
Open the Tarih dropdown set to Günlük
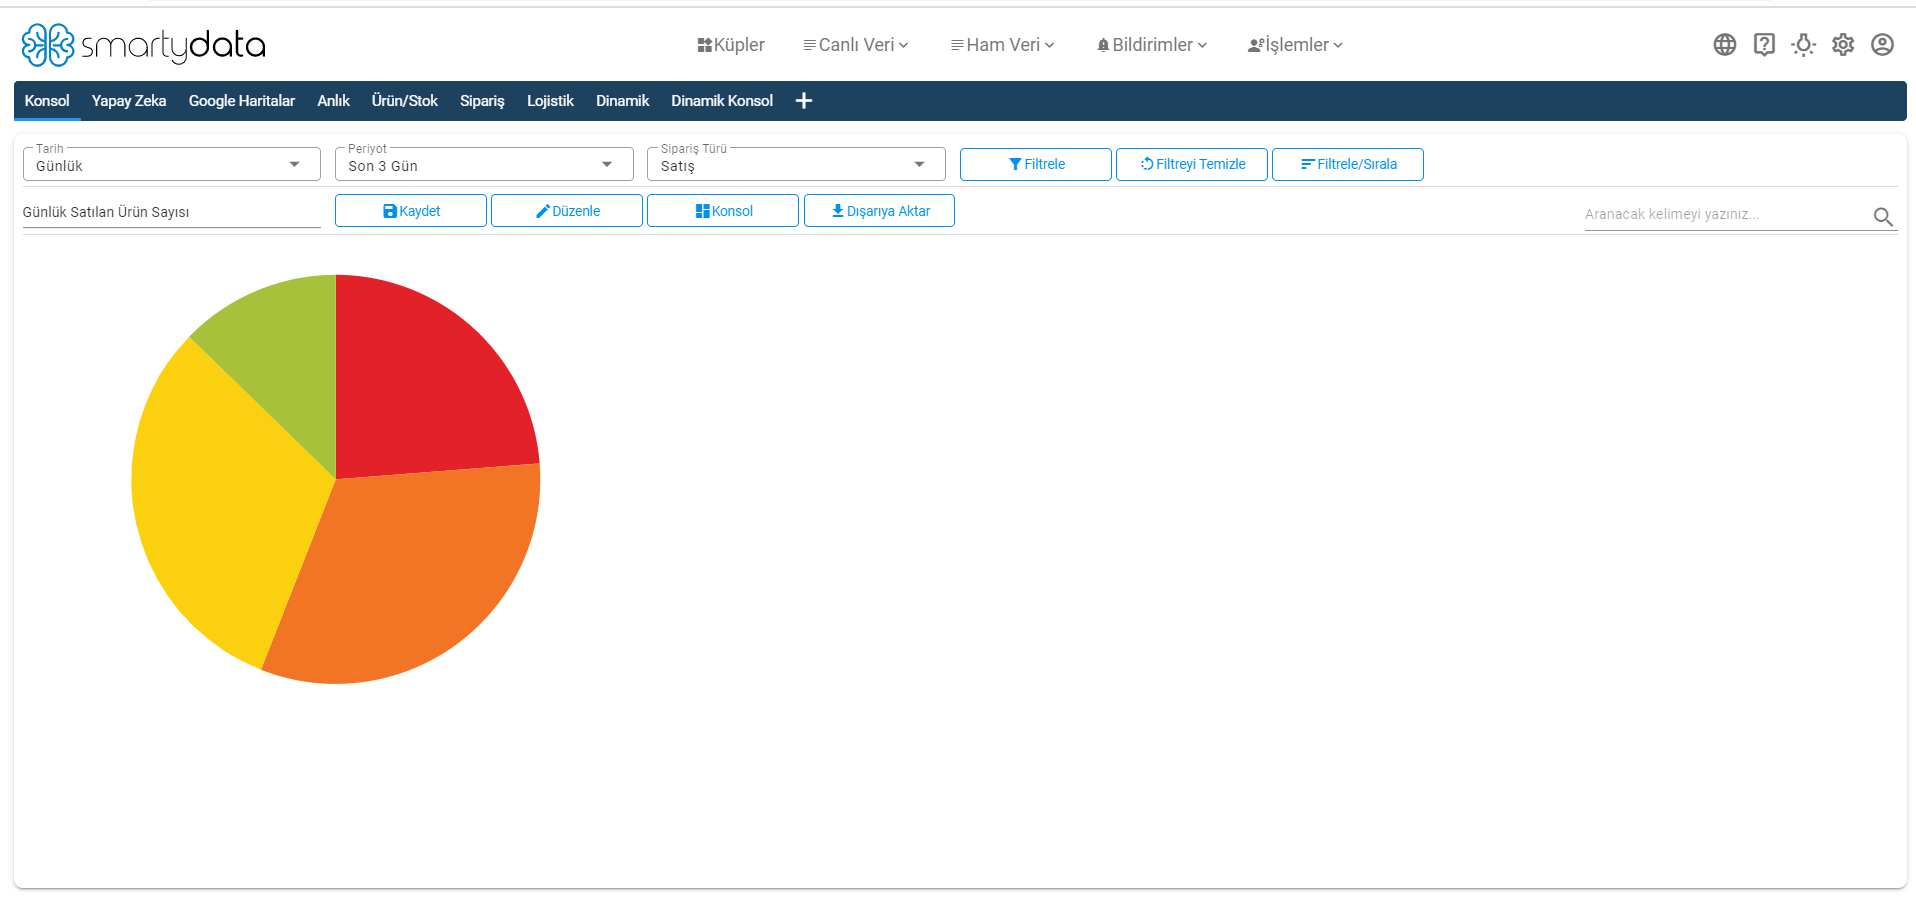[172, 165]
